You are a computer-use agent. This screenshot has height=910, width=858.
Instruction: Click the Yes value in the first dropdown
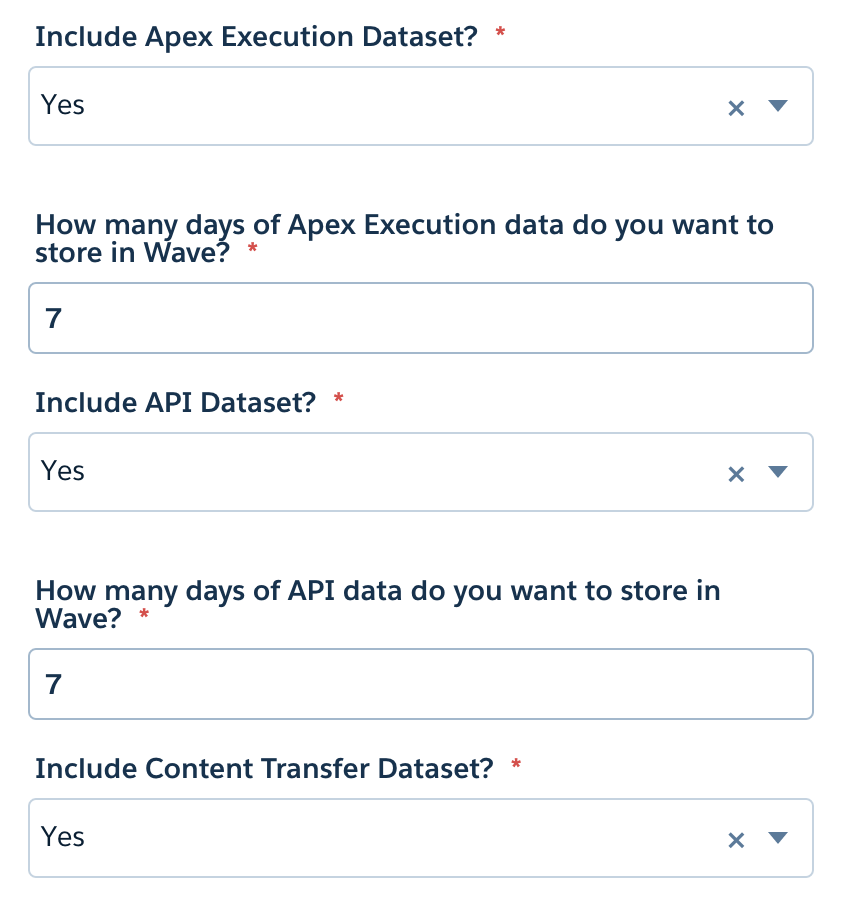pos(62,105)
